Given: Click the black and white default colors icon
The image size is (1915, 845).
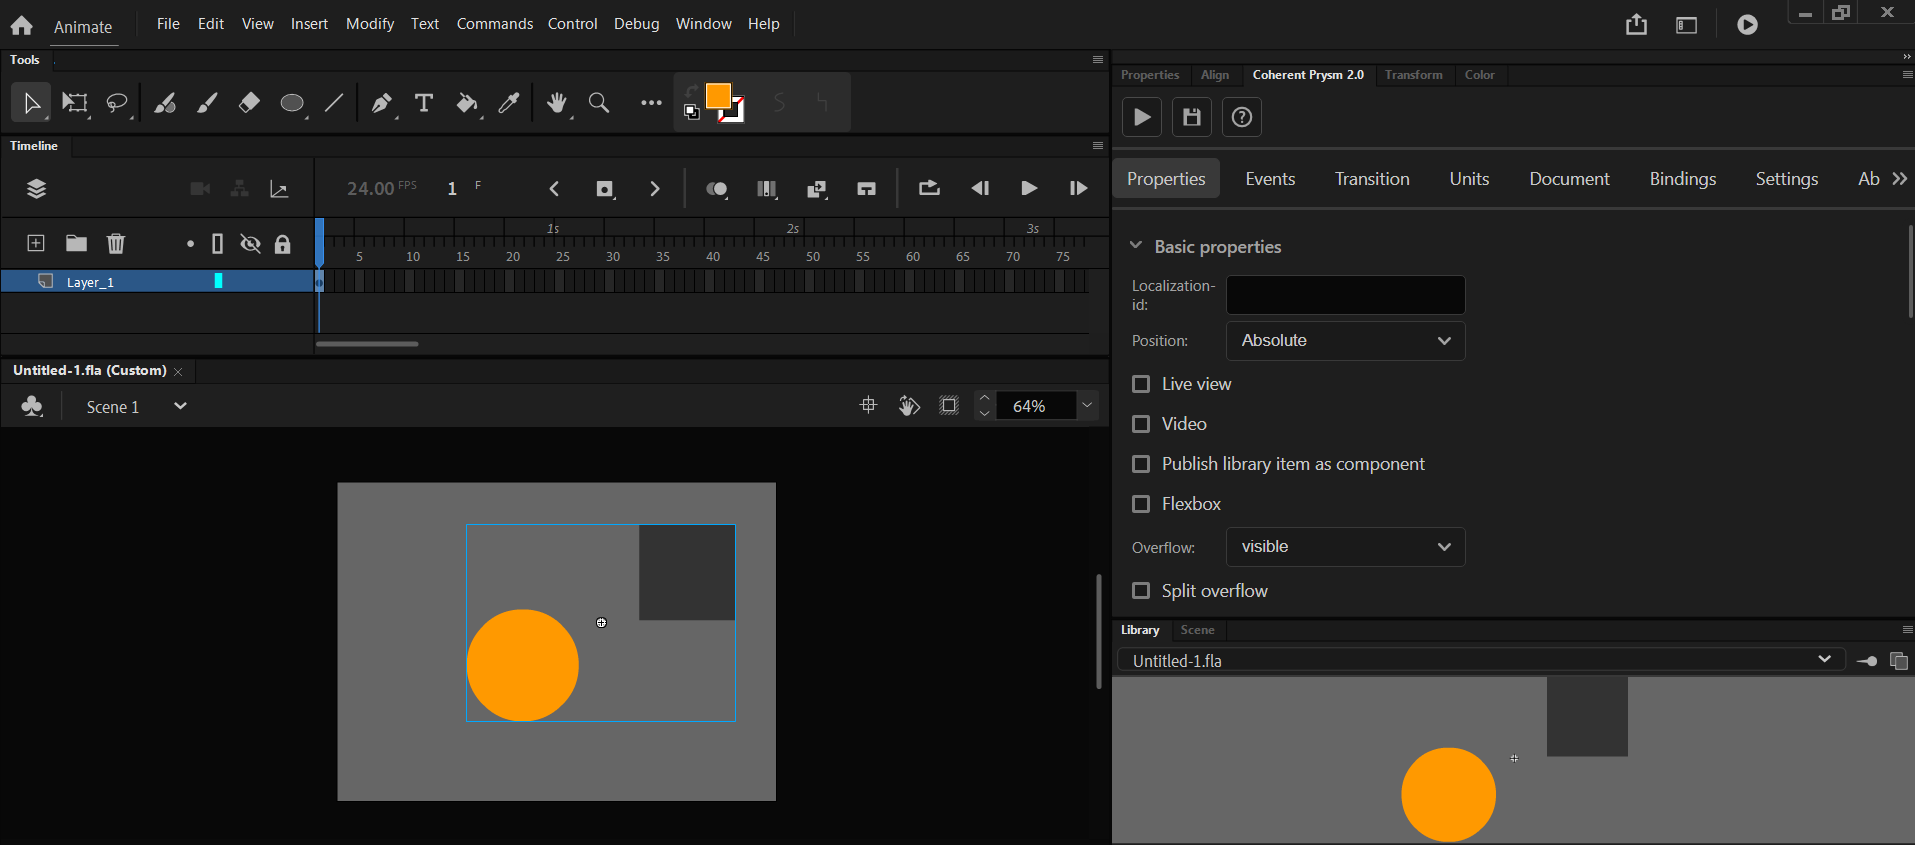Looking at the screenshot, I should (x=691, y=112).
